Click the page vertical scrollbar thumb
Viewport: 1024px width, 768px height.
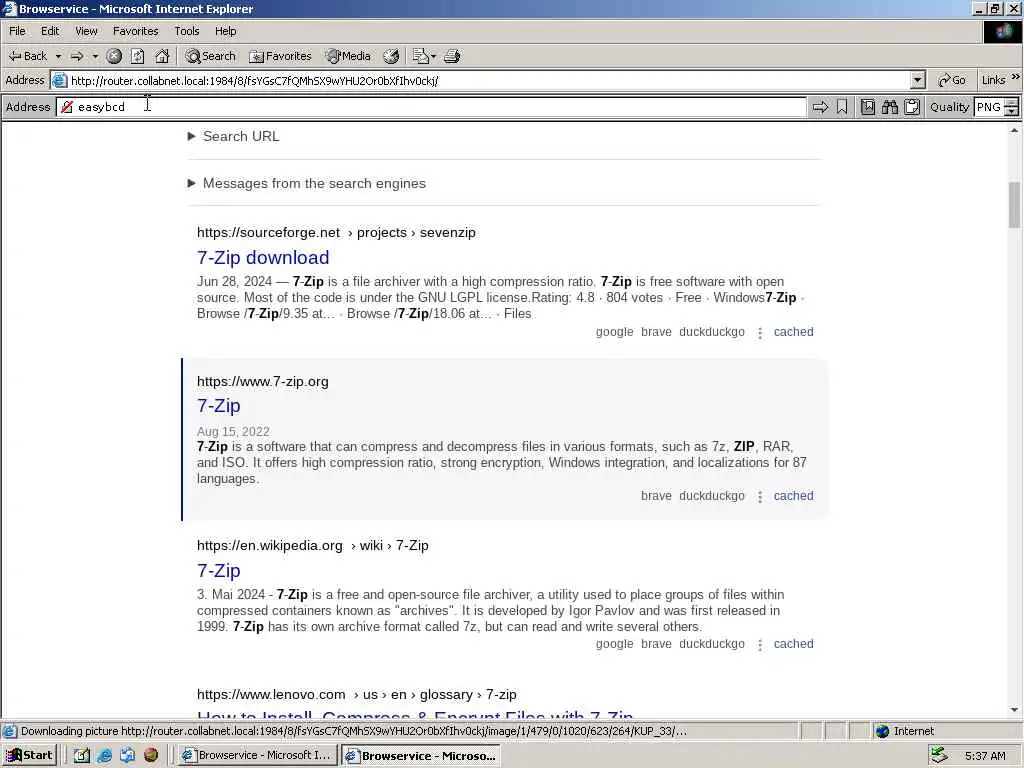pyautogui.click(x=1014, y=205)
